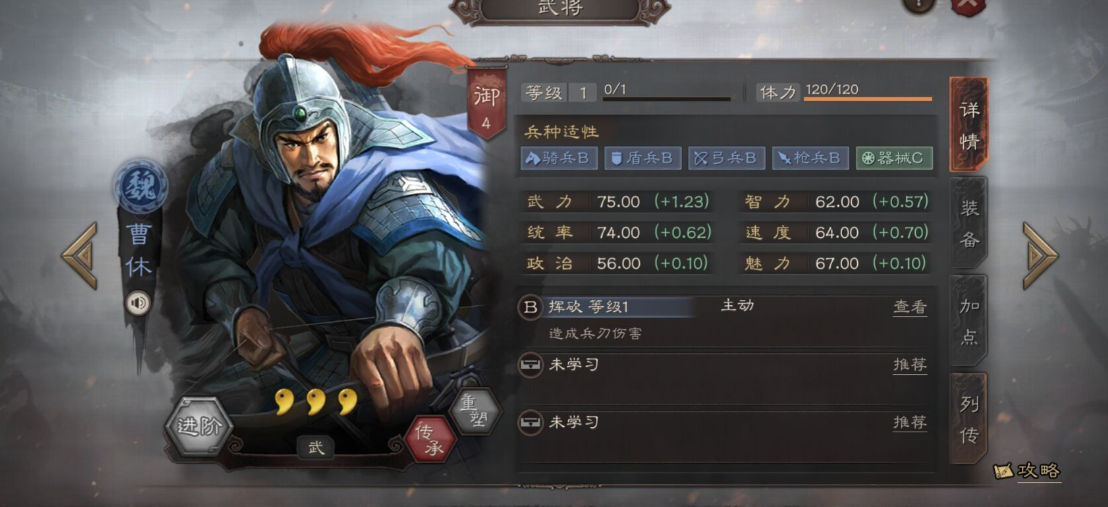Tap the 魏 faction emblem

click(x=140, y=187)
